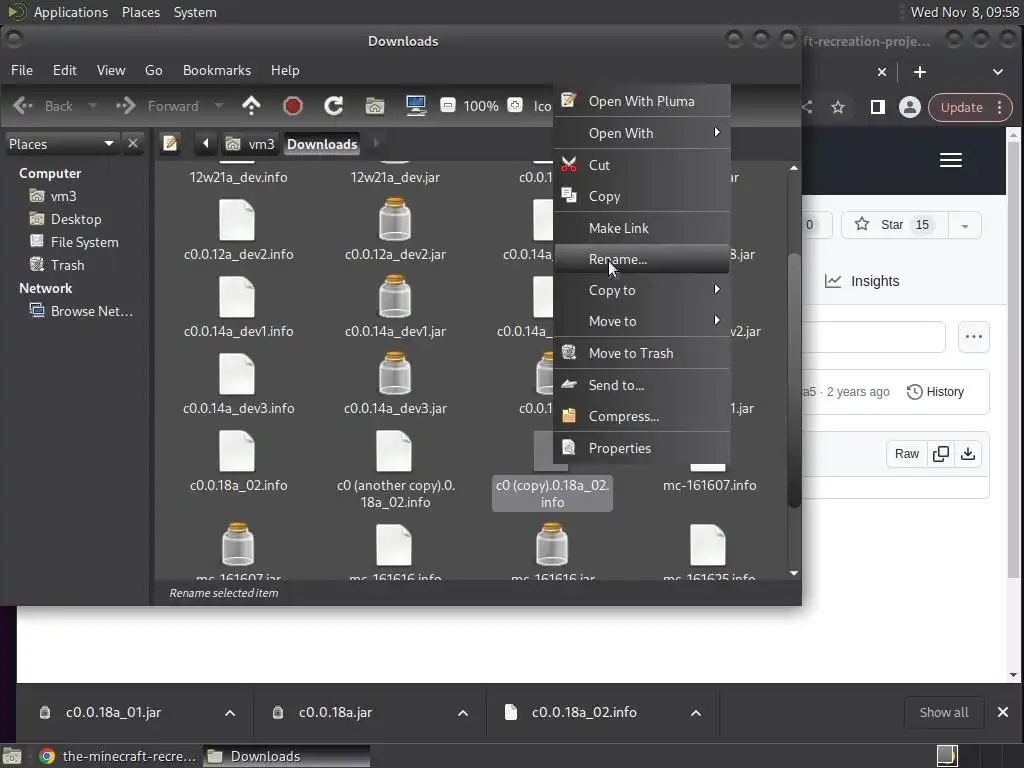The image size is (1024, 768).
Task: Zoom in with plus icon
Action: [515, 105]
